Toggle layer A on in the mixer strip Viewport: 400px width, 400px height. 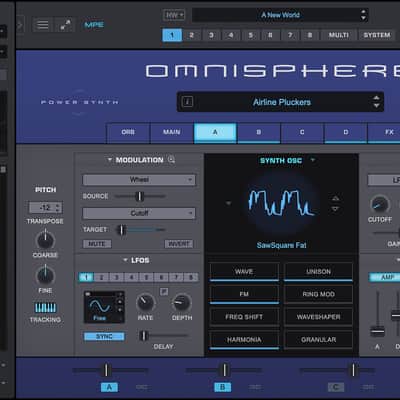click(109, 387)
